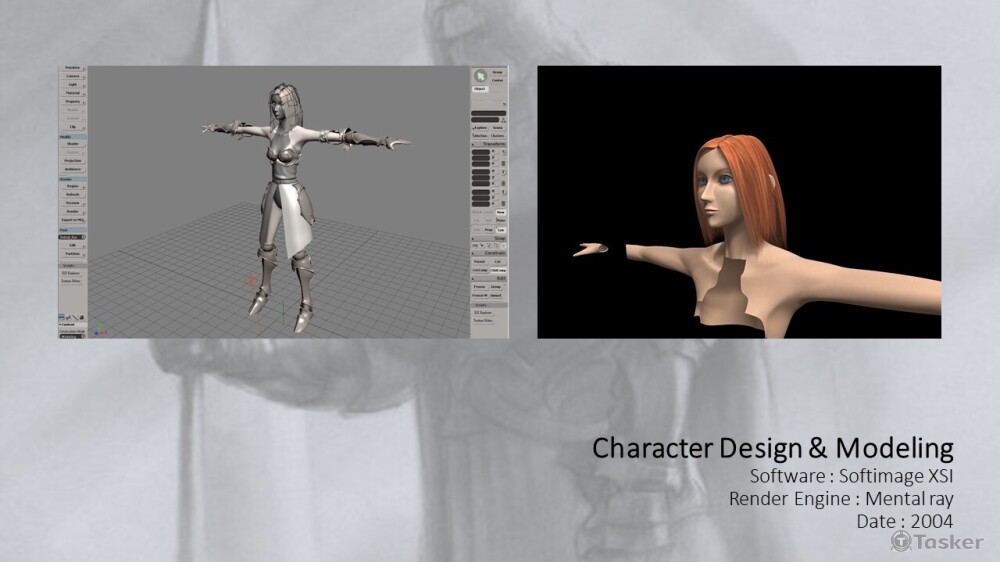Open the Primitive menu dropdown
The width and height of the screenshot is (1000, 562).
(72, 69)
